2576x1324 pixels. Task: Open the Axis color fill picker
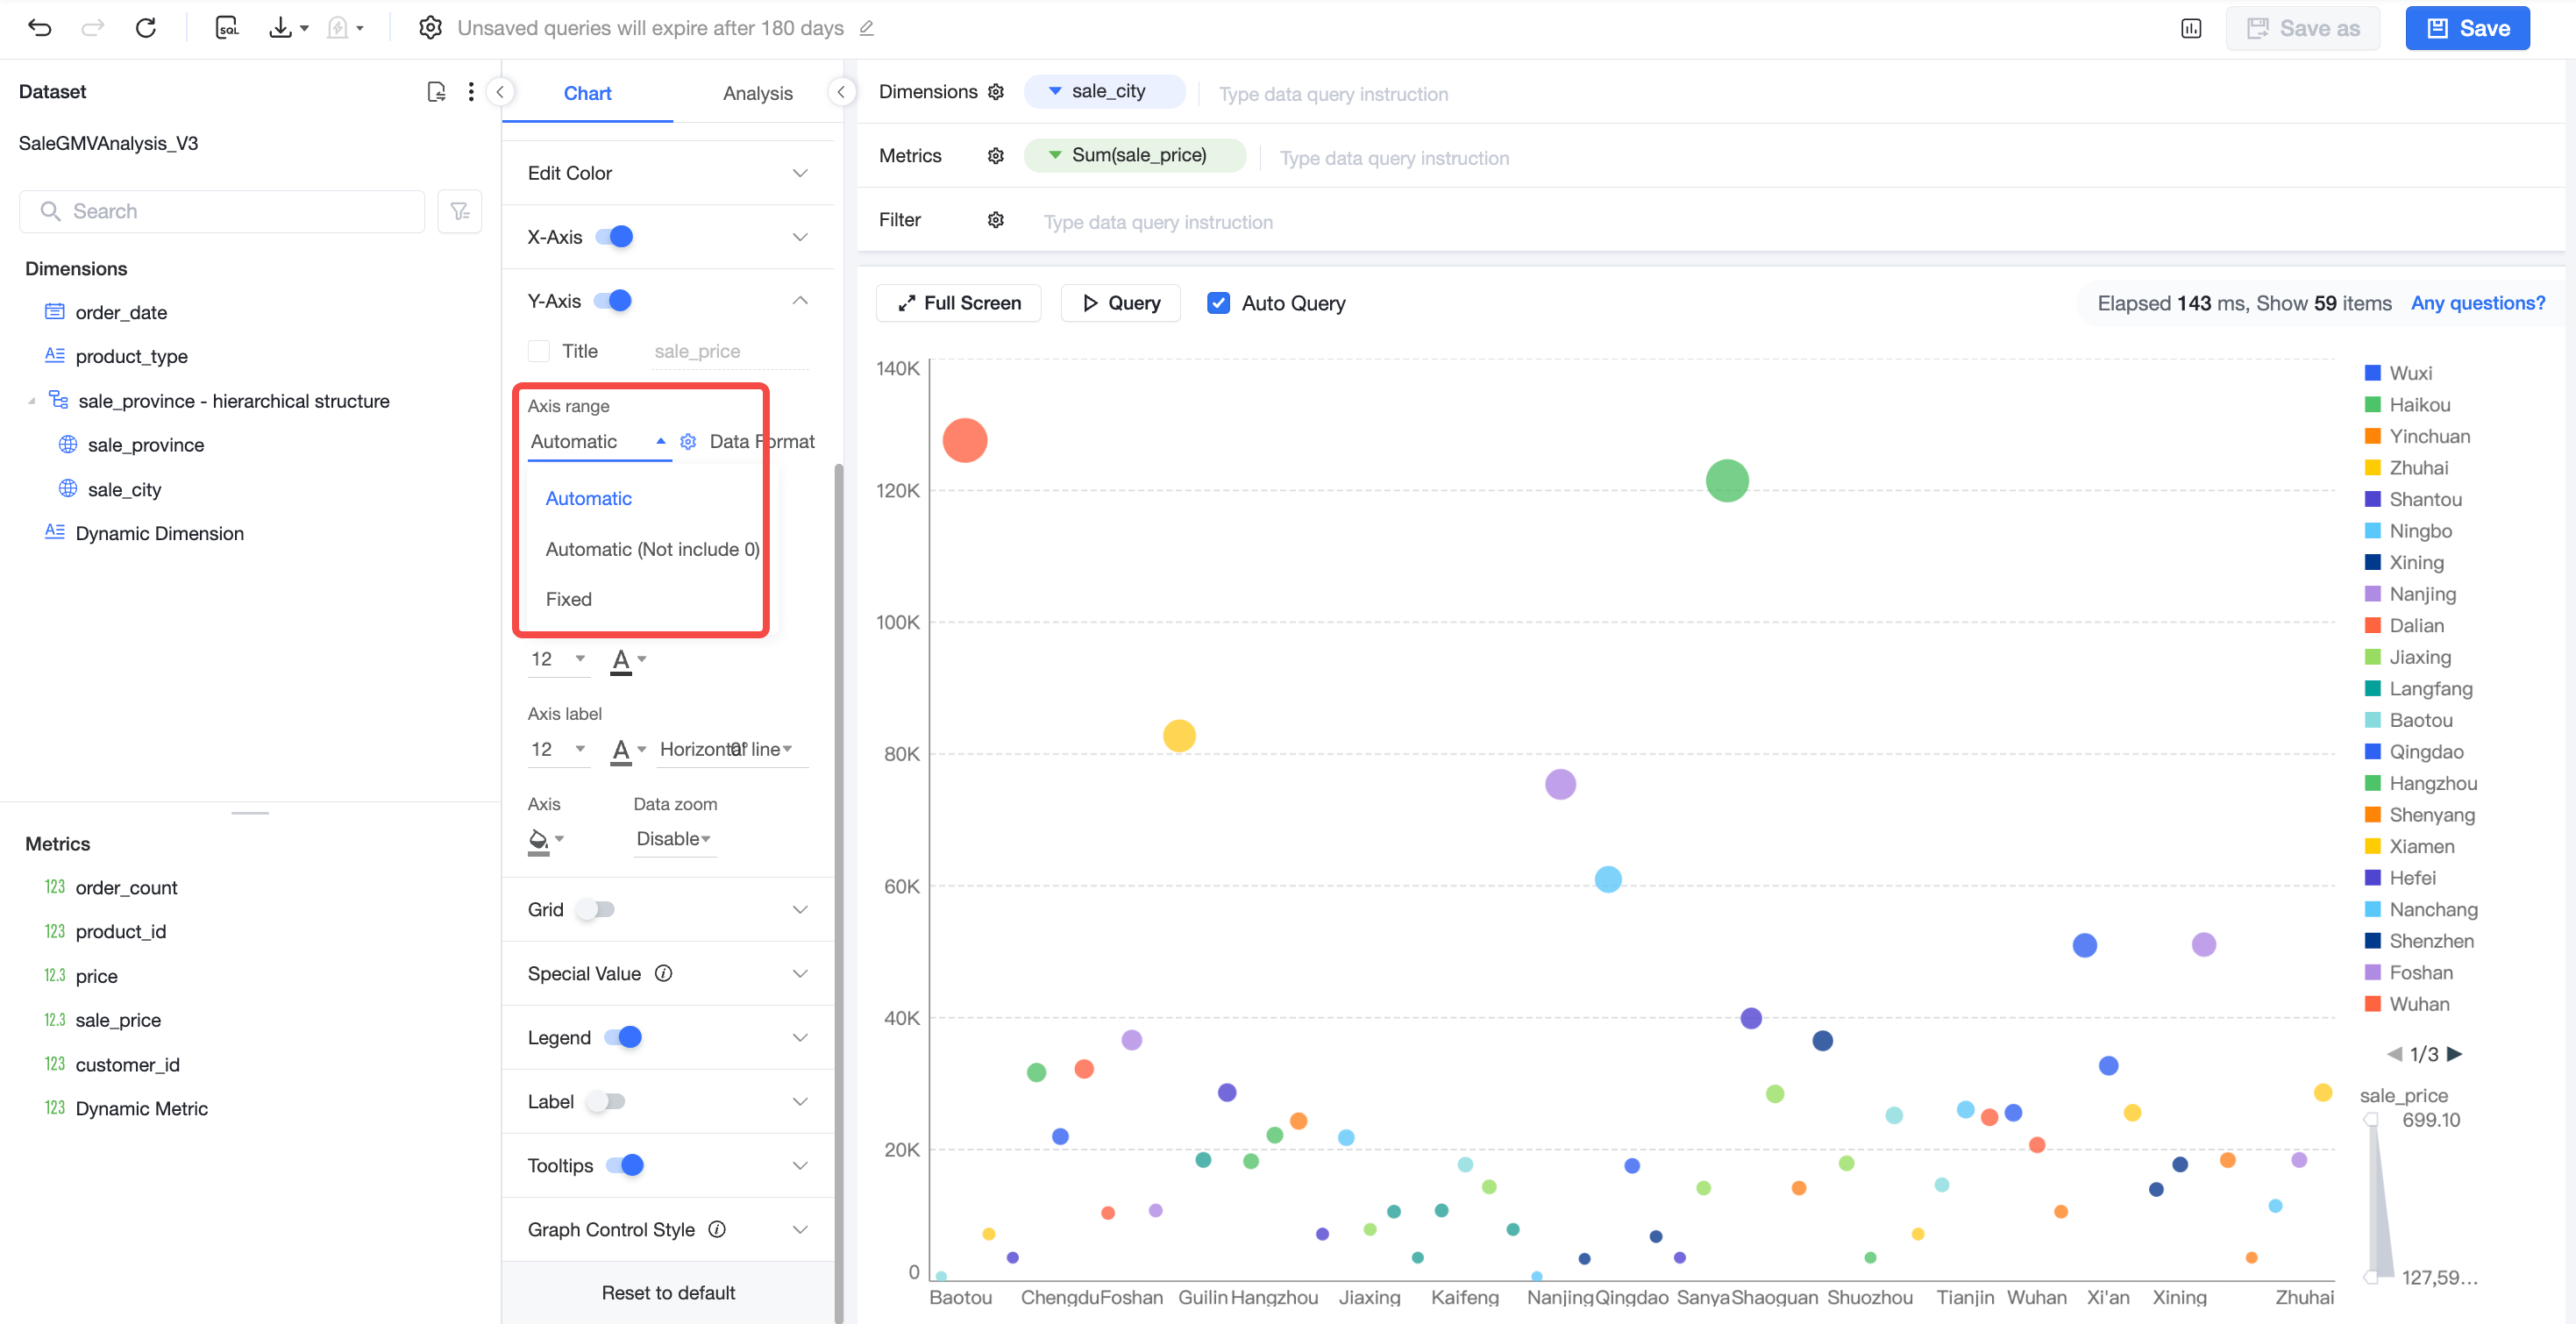coord(545,840)
